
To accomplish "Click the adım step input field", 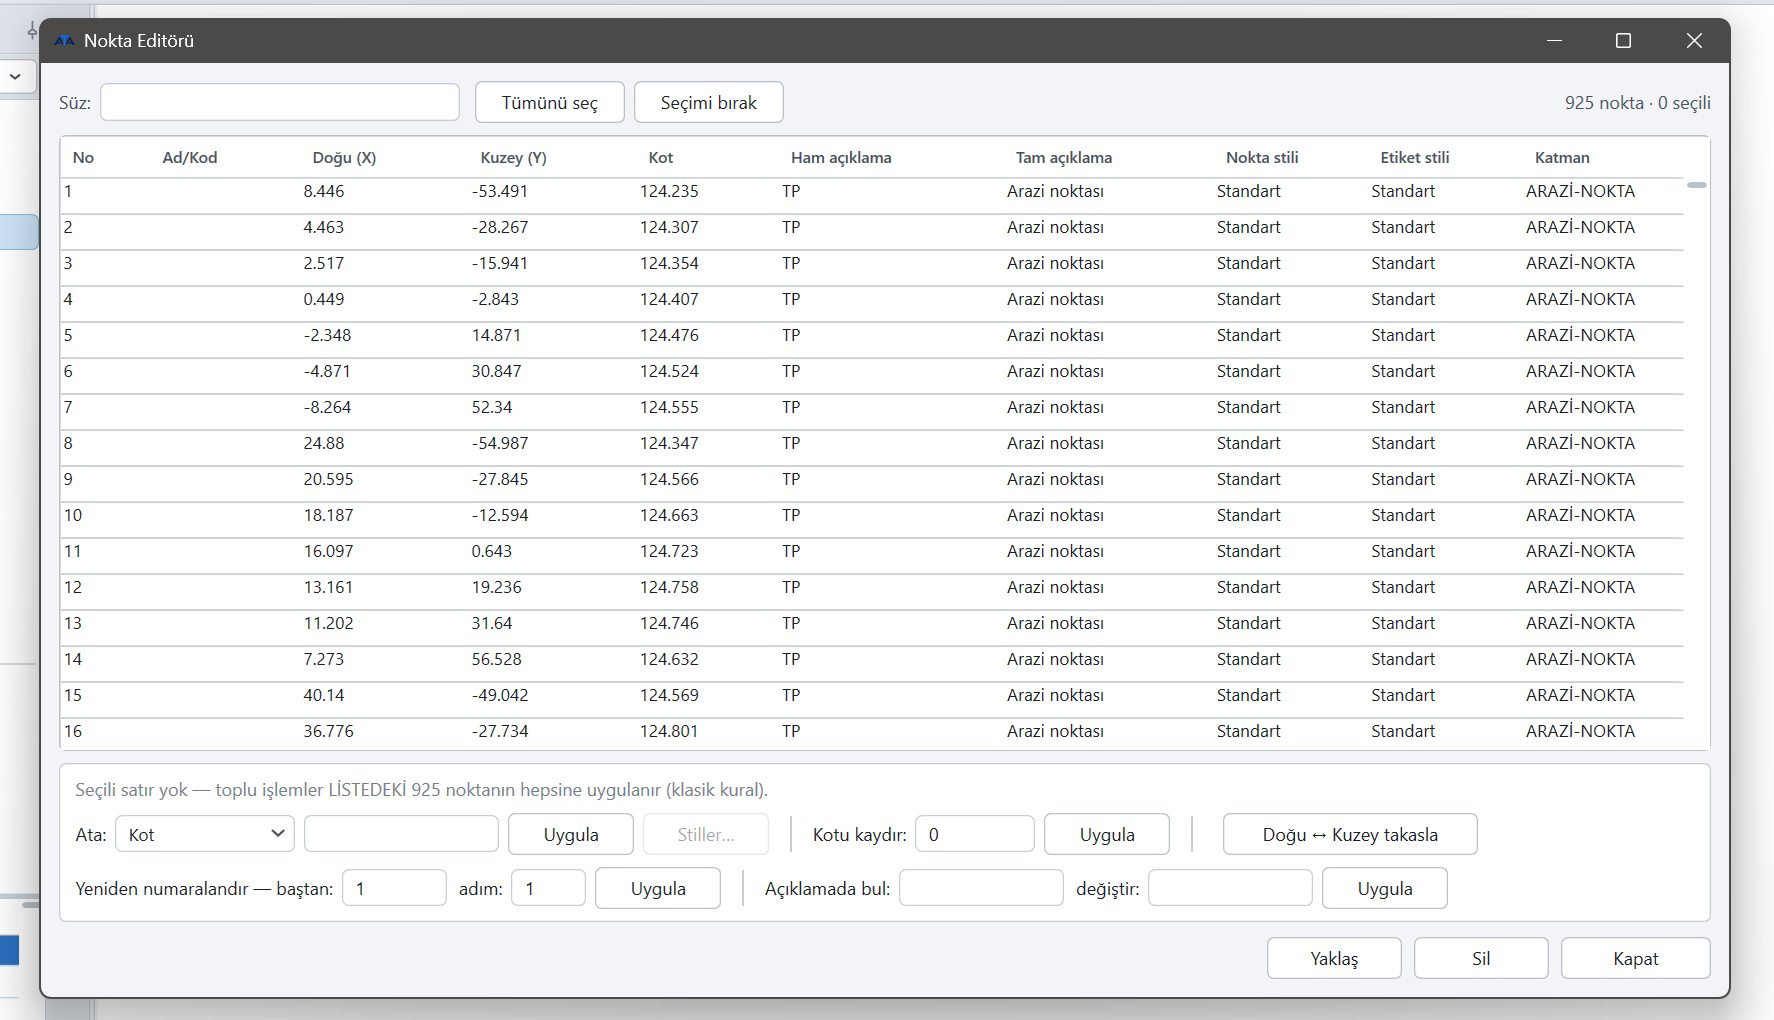I will pos(548,888).
